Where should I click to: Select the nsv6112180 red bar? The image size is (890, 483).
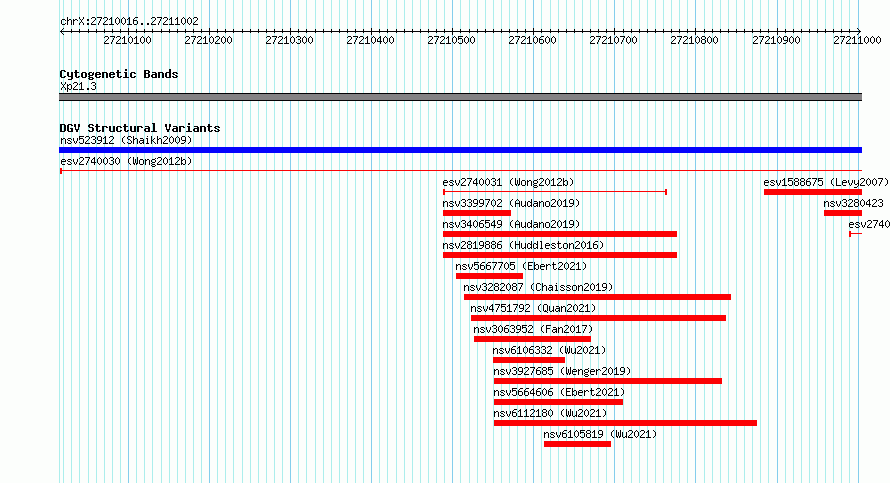(x=625, y=423)
